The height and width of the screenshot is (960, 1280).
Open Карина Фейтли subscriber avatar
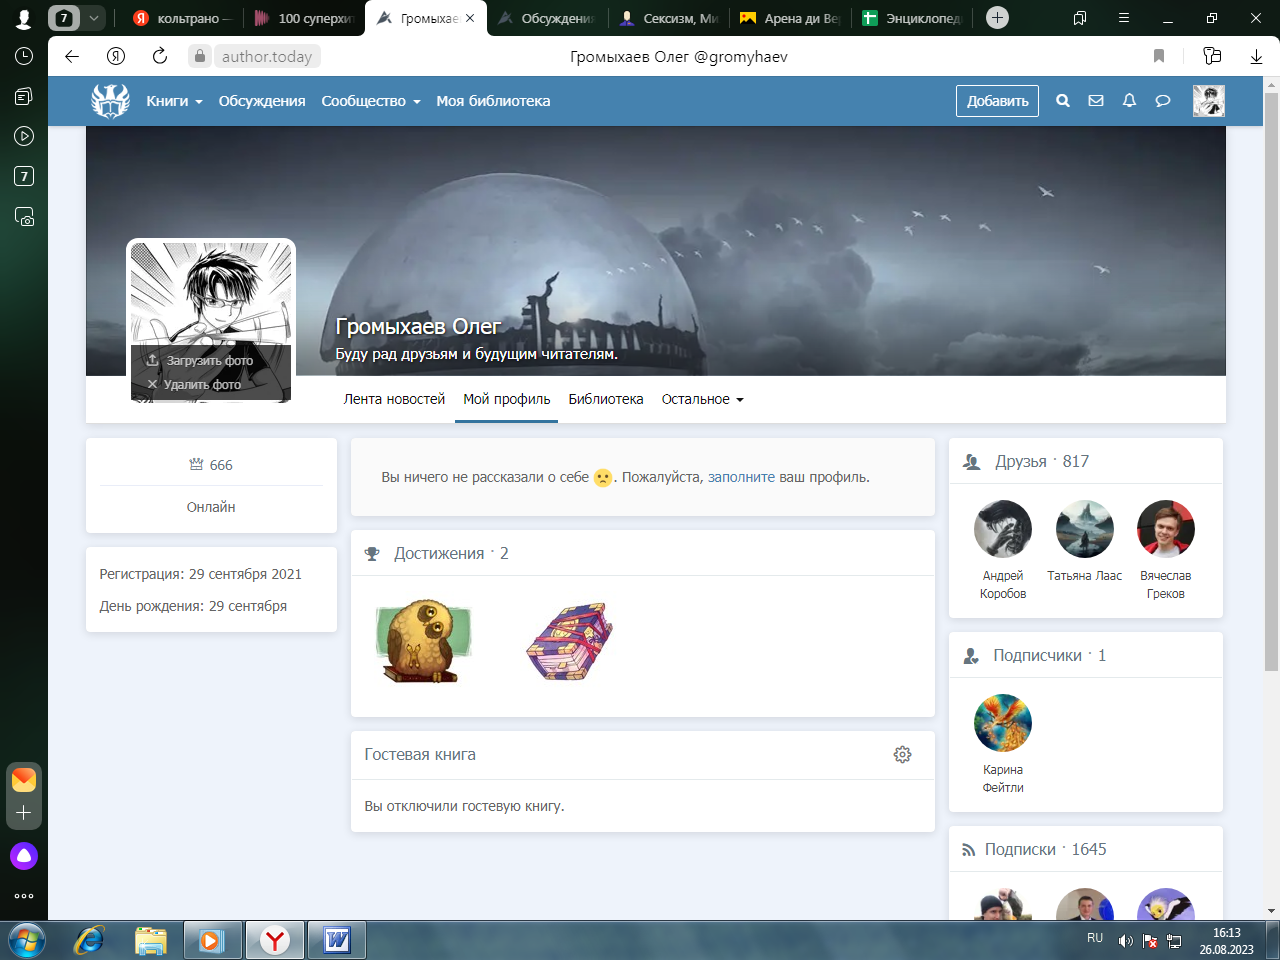[1003, 723]
